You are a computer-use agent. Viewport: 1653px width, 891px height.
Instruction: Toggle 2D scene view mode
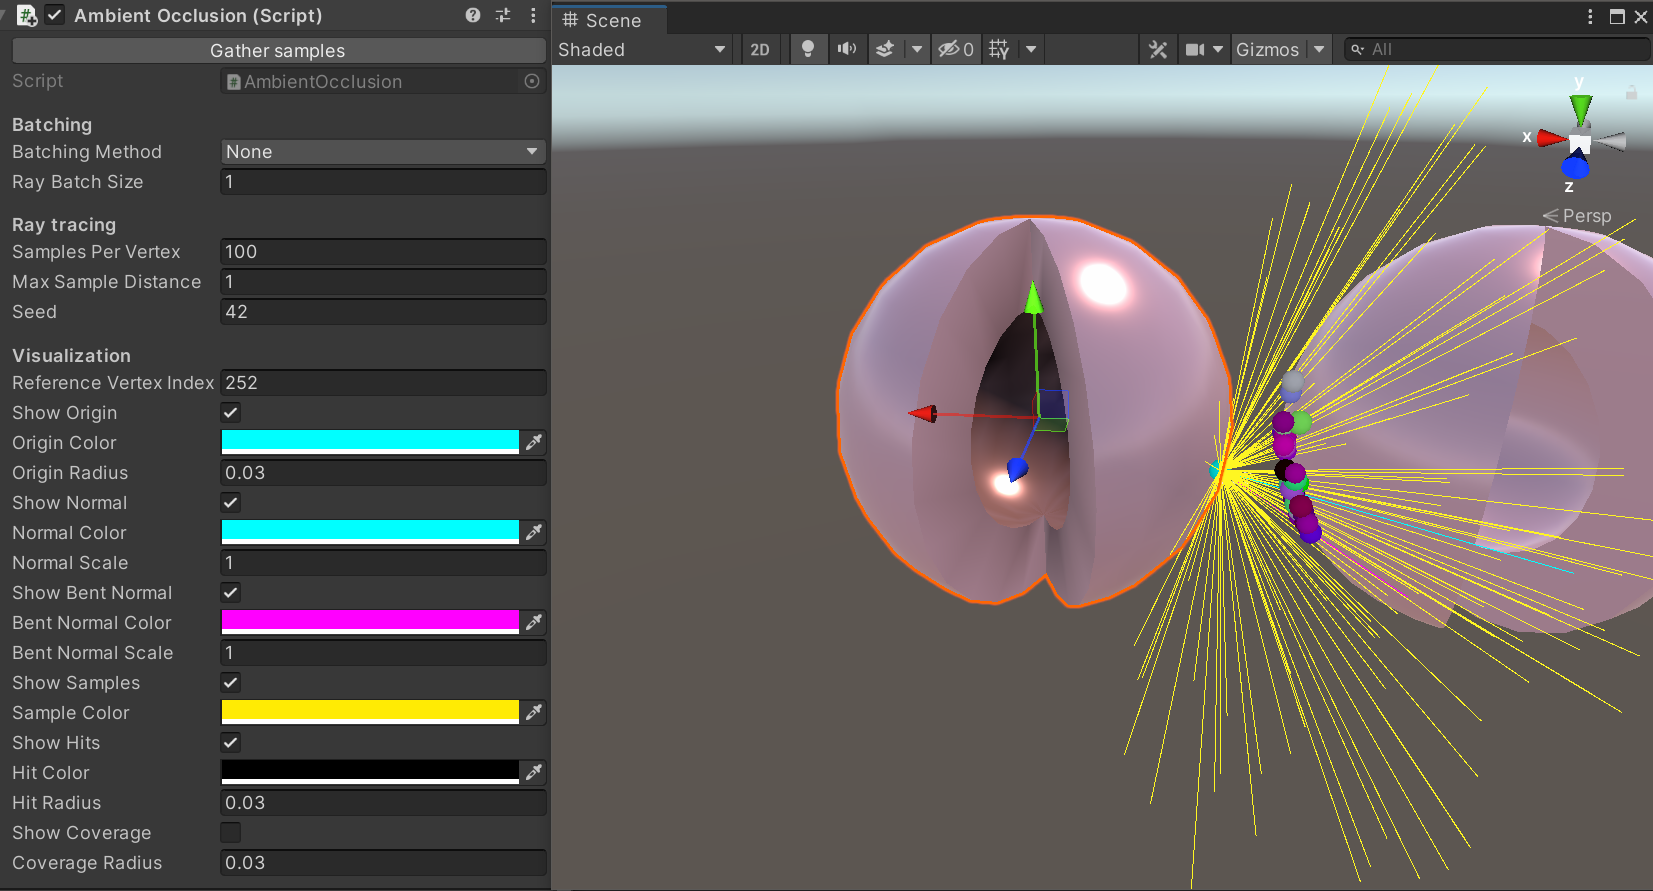click(760, 49)
